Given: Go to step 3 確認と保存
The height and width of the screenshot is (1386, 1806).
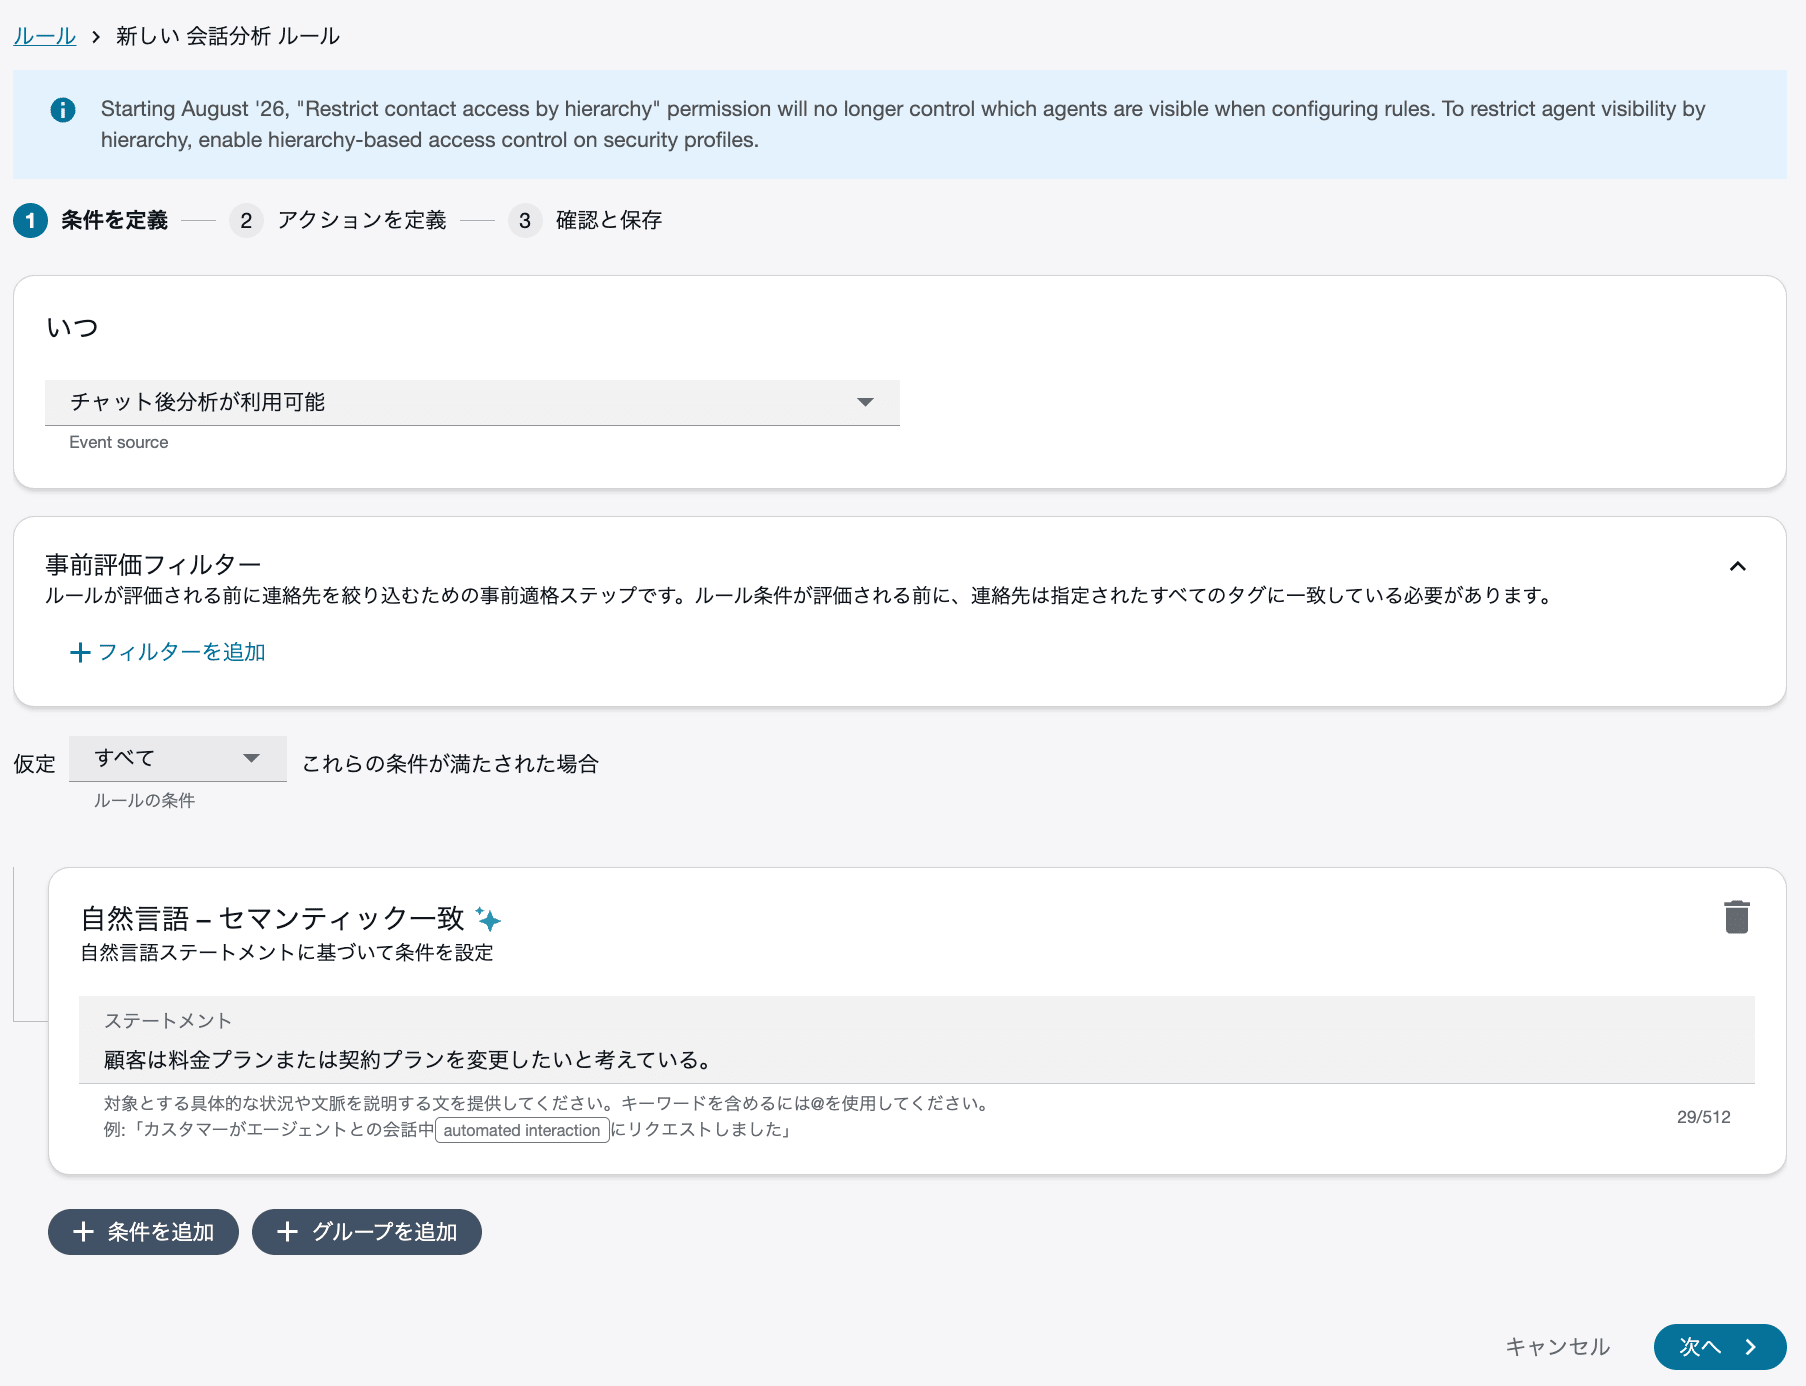Looking at the screenshot, I should pos(585,220).
